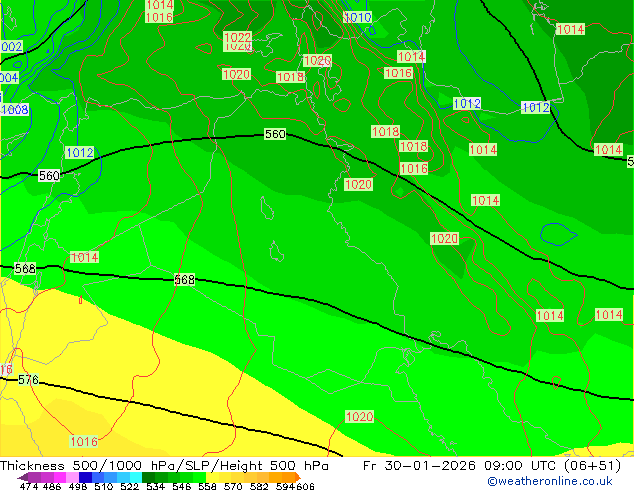Click the legend value 606

coord(305,486)
